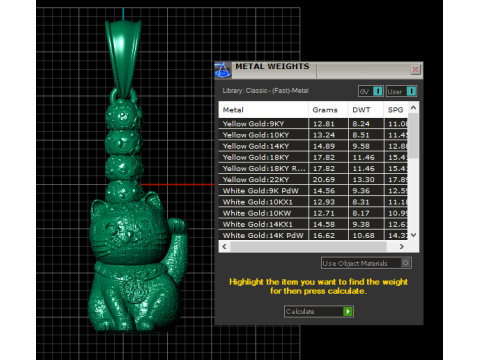This screenshot has height=360, width=480.
Task: Click the green arrow on Calculate
Action: pyautogui.click(x=348, y=311)
